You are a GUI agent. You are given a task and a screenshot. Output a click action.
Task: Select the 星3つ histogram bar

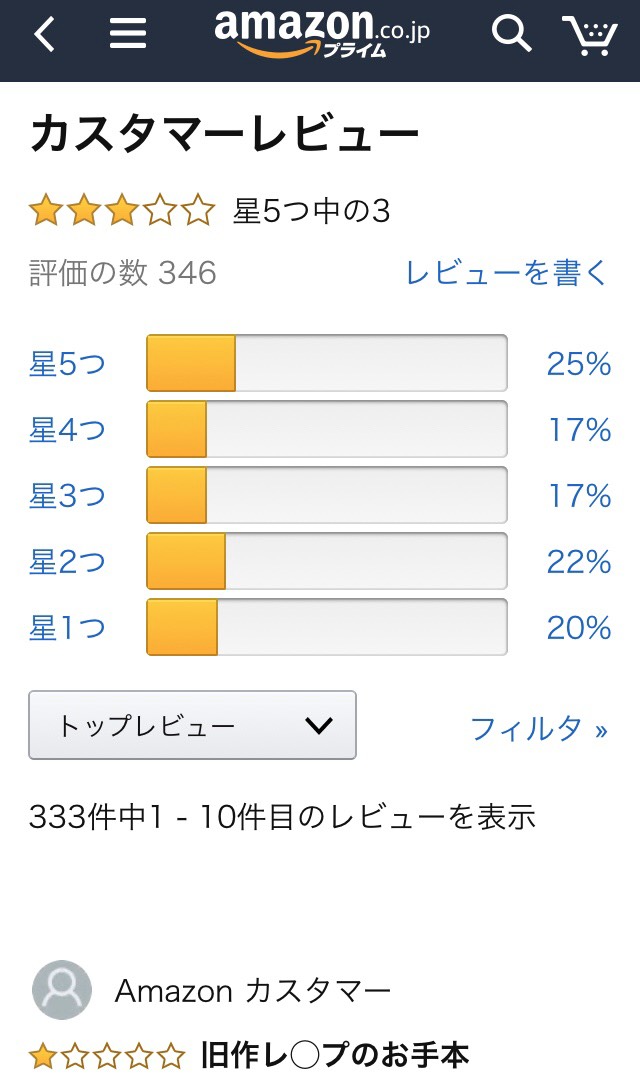click(x=327, y=495)
